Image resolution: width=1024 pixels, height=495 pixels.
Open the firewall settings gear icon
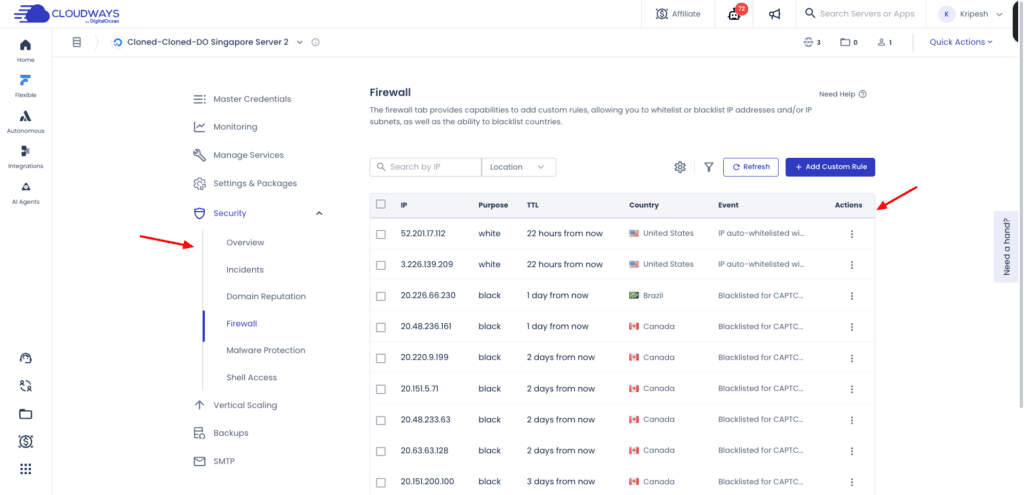click(x=680, y=167)
